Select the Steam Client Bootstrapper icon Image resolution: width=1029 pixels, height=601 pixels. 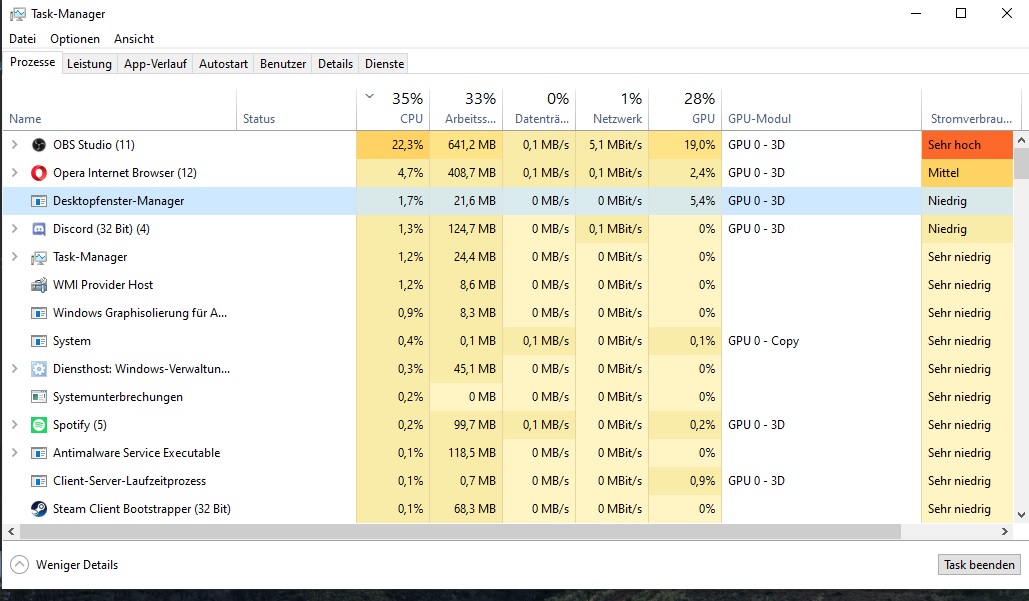tap(39, 509)
